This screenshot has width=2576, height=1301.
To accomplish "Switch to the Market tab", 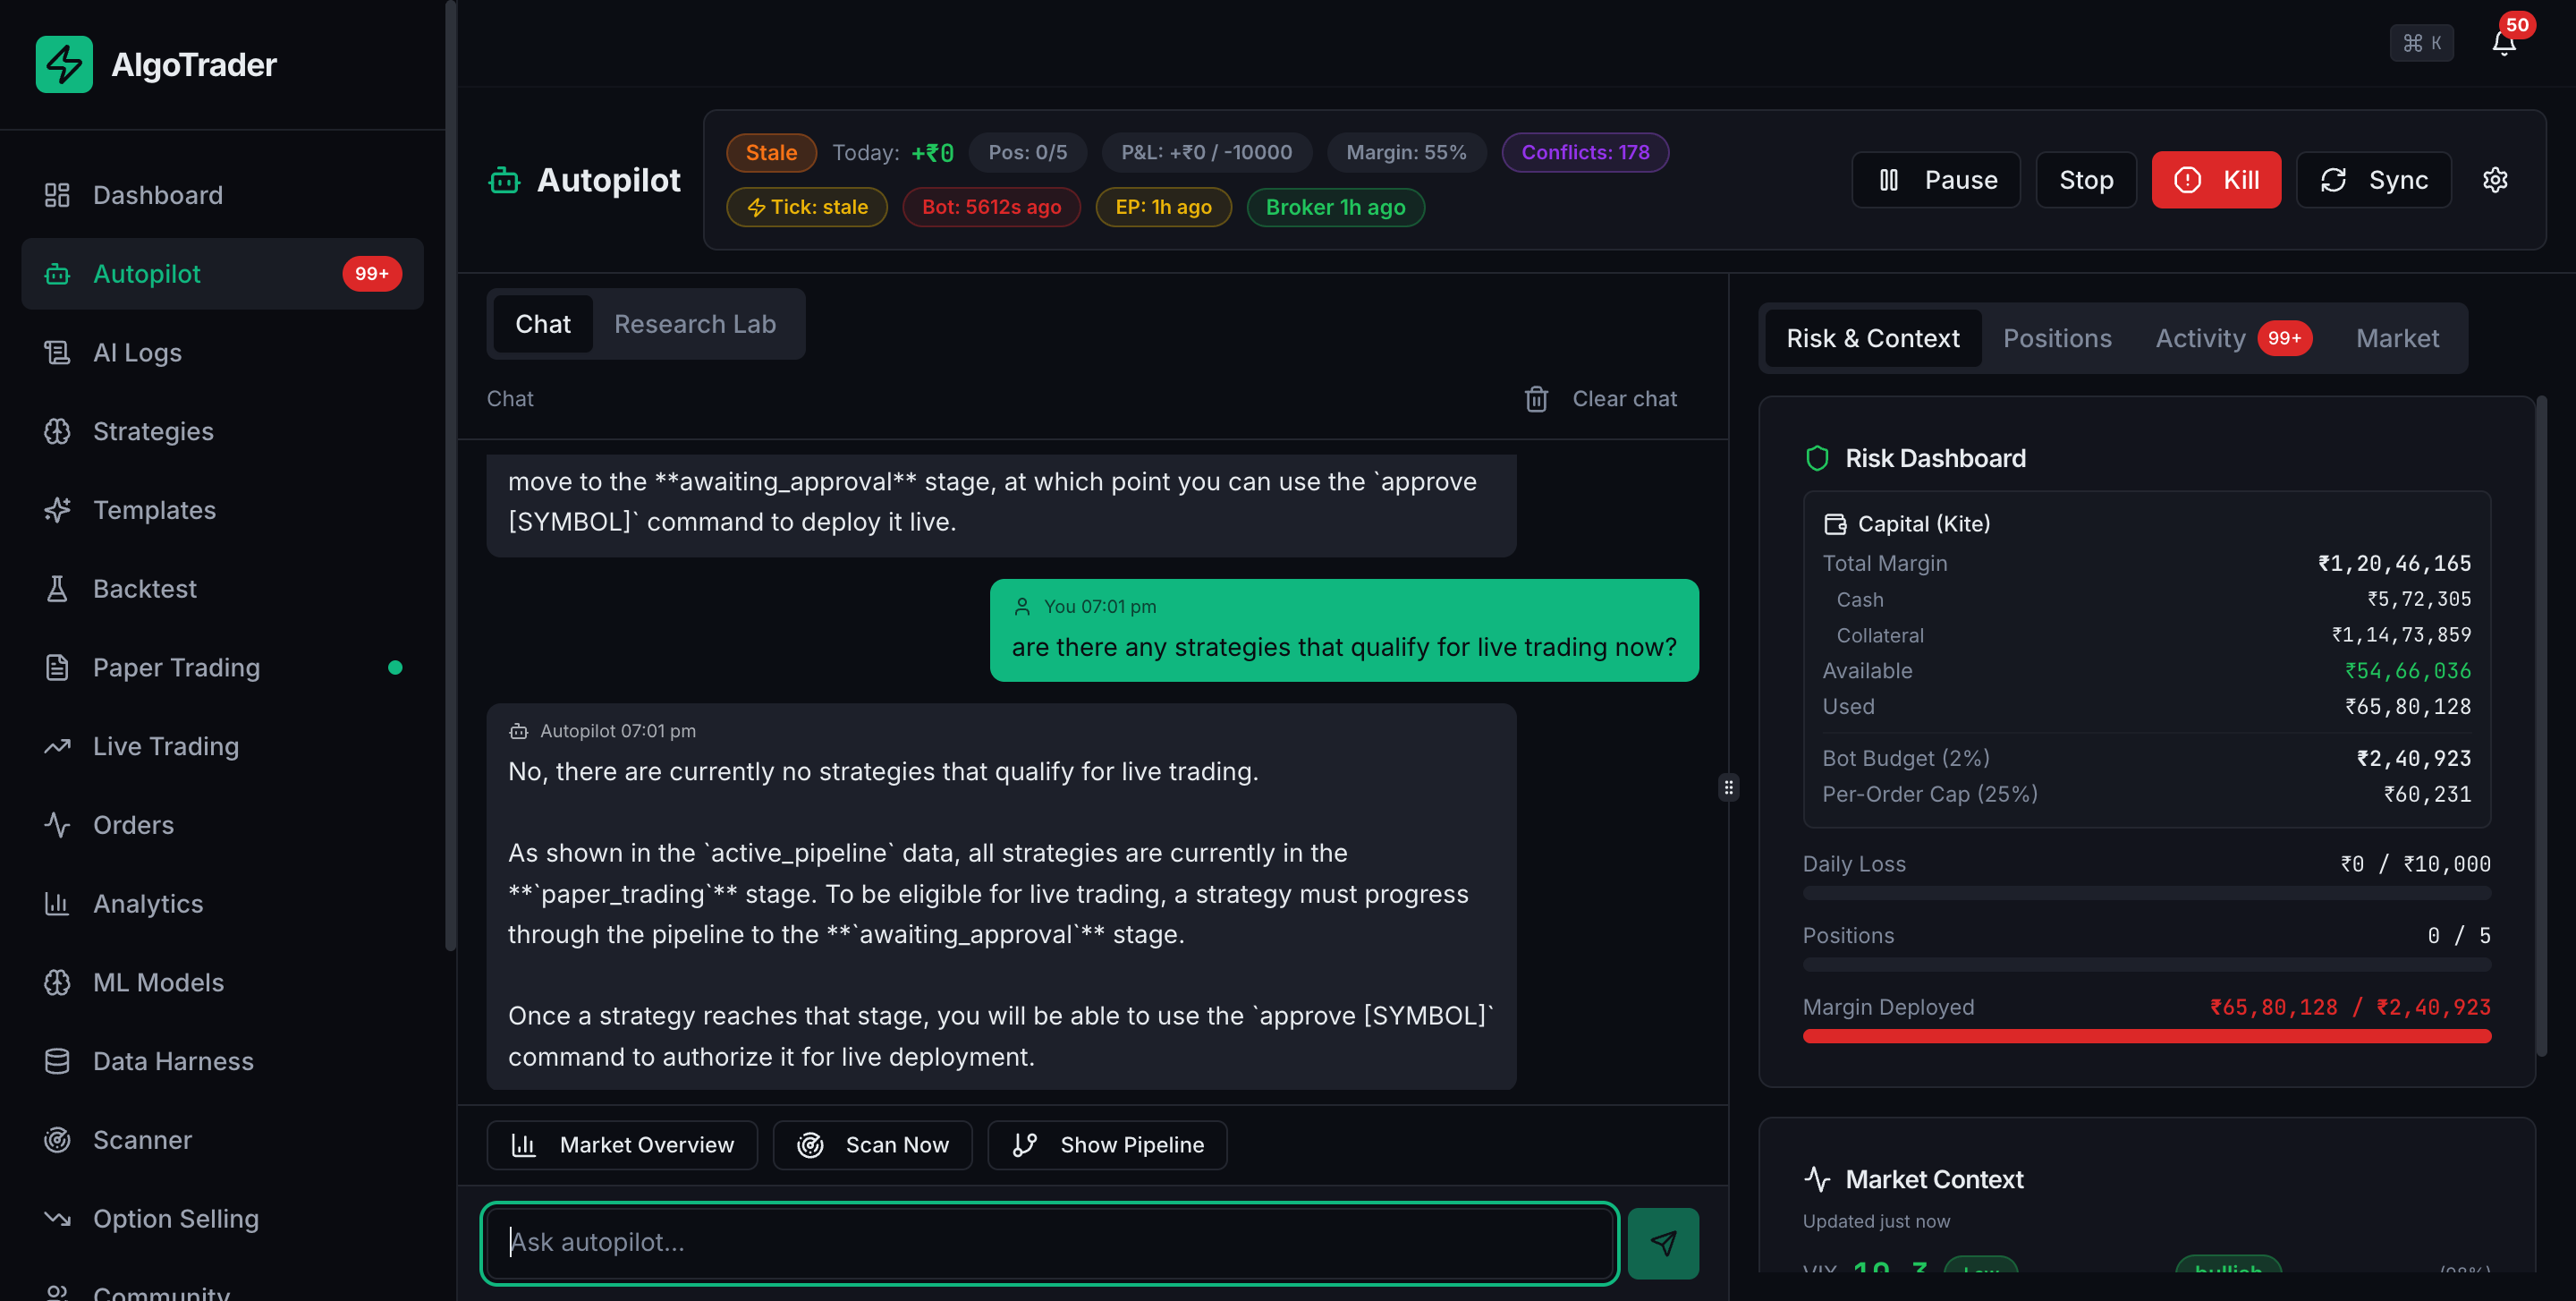I will tap(2397, 338).
